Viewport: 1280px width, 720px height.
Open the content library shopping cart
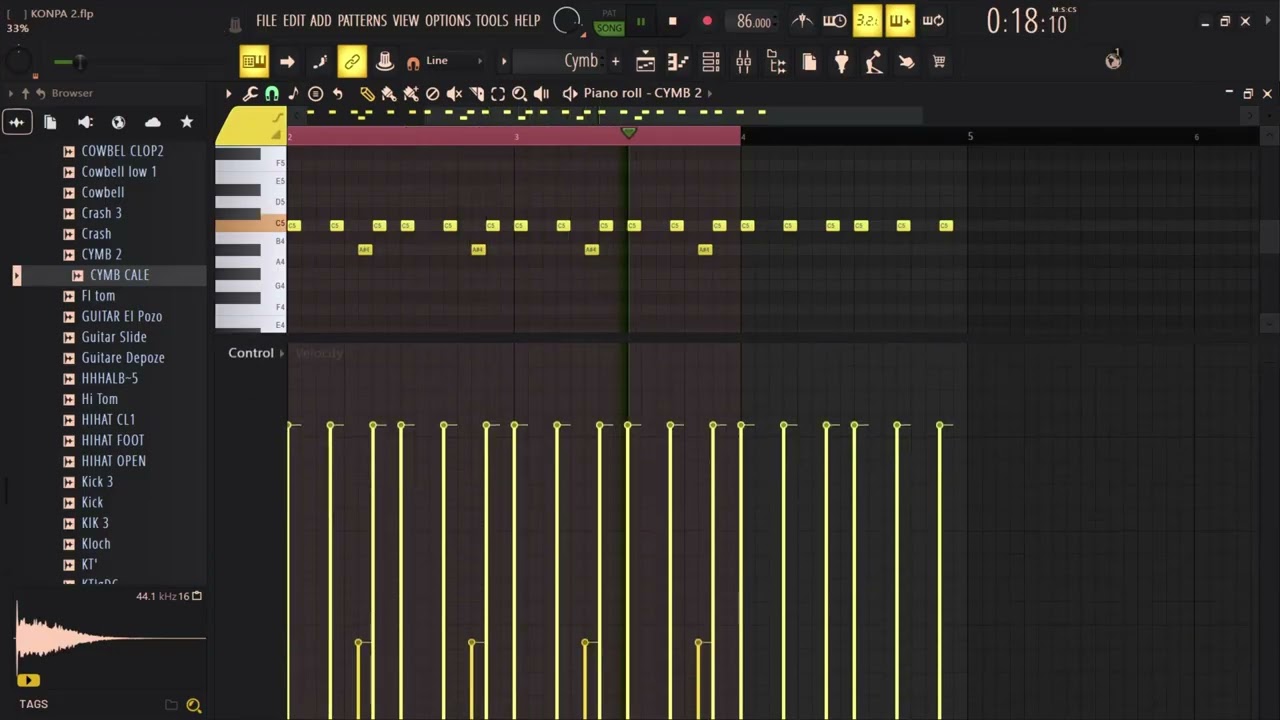click(939, 62)
